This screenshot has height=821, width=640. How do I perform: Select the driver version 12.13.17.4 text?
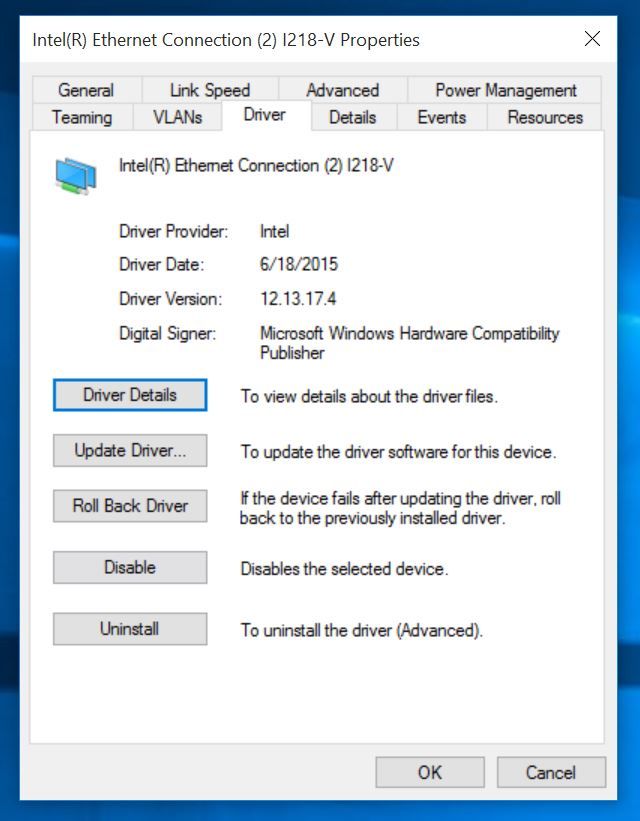[298, 299]
